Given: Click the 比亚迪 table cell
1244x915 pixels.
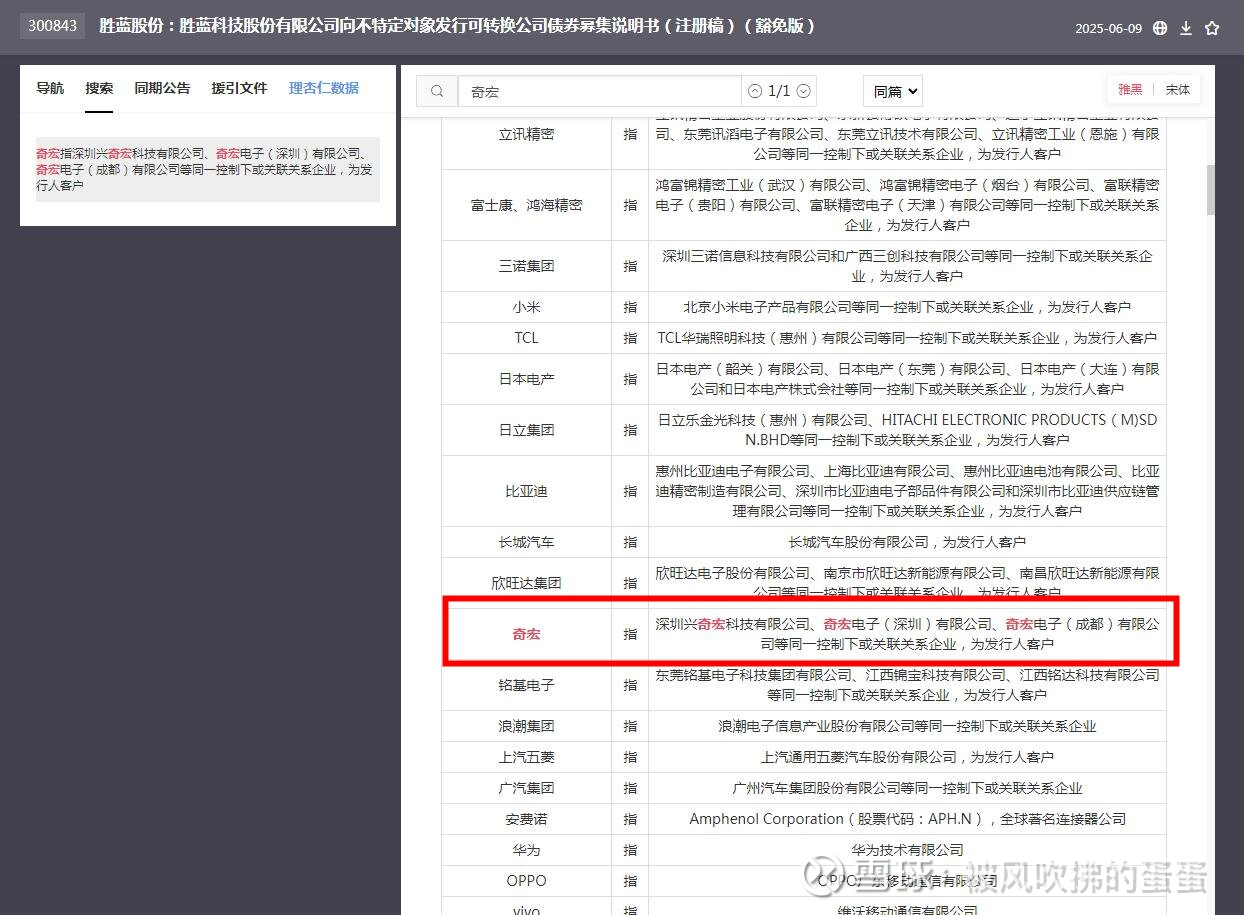Looking at the screenshot, I should [526, 491].
